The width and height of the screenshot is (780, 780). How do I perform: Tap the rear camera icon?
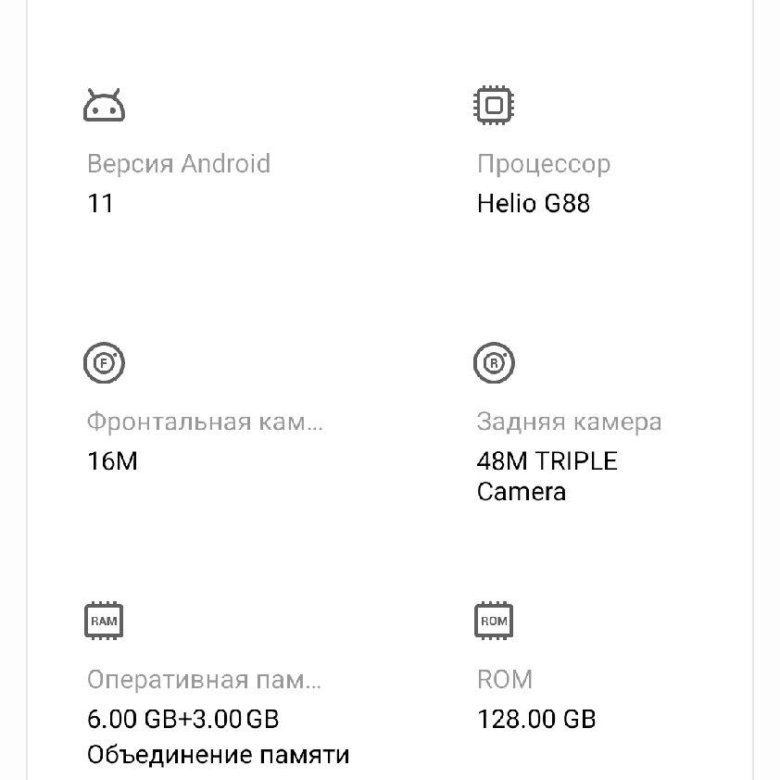pos(493,364)
